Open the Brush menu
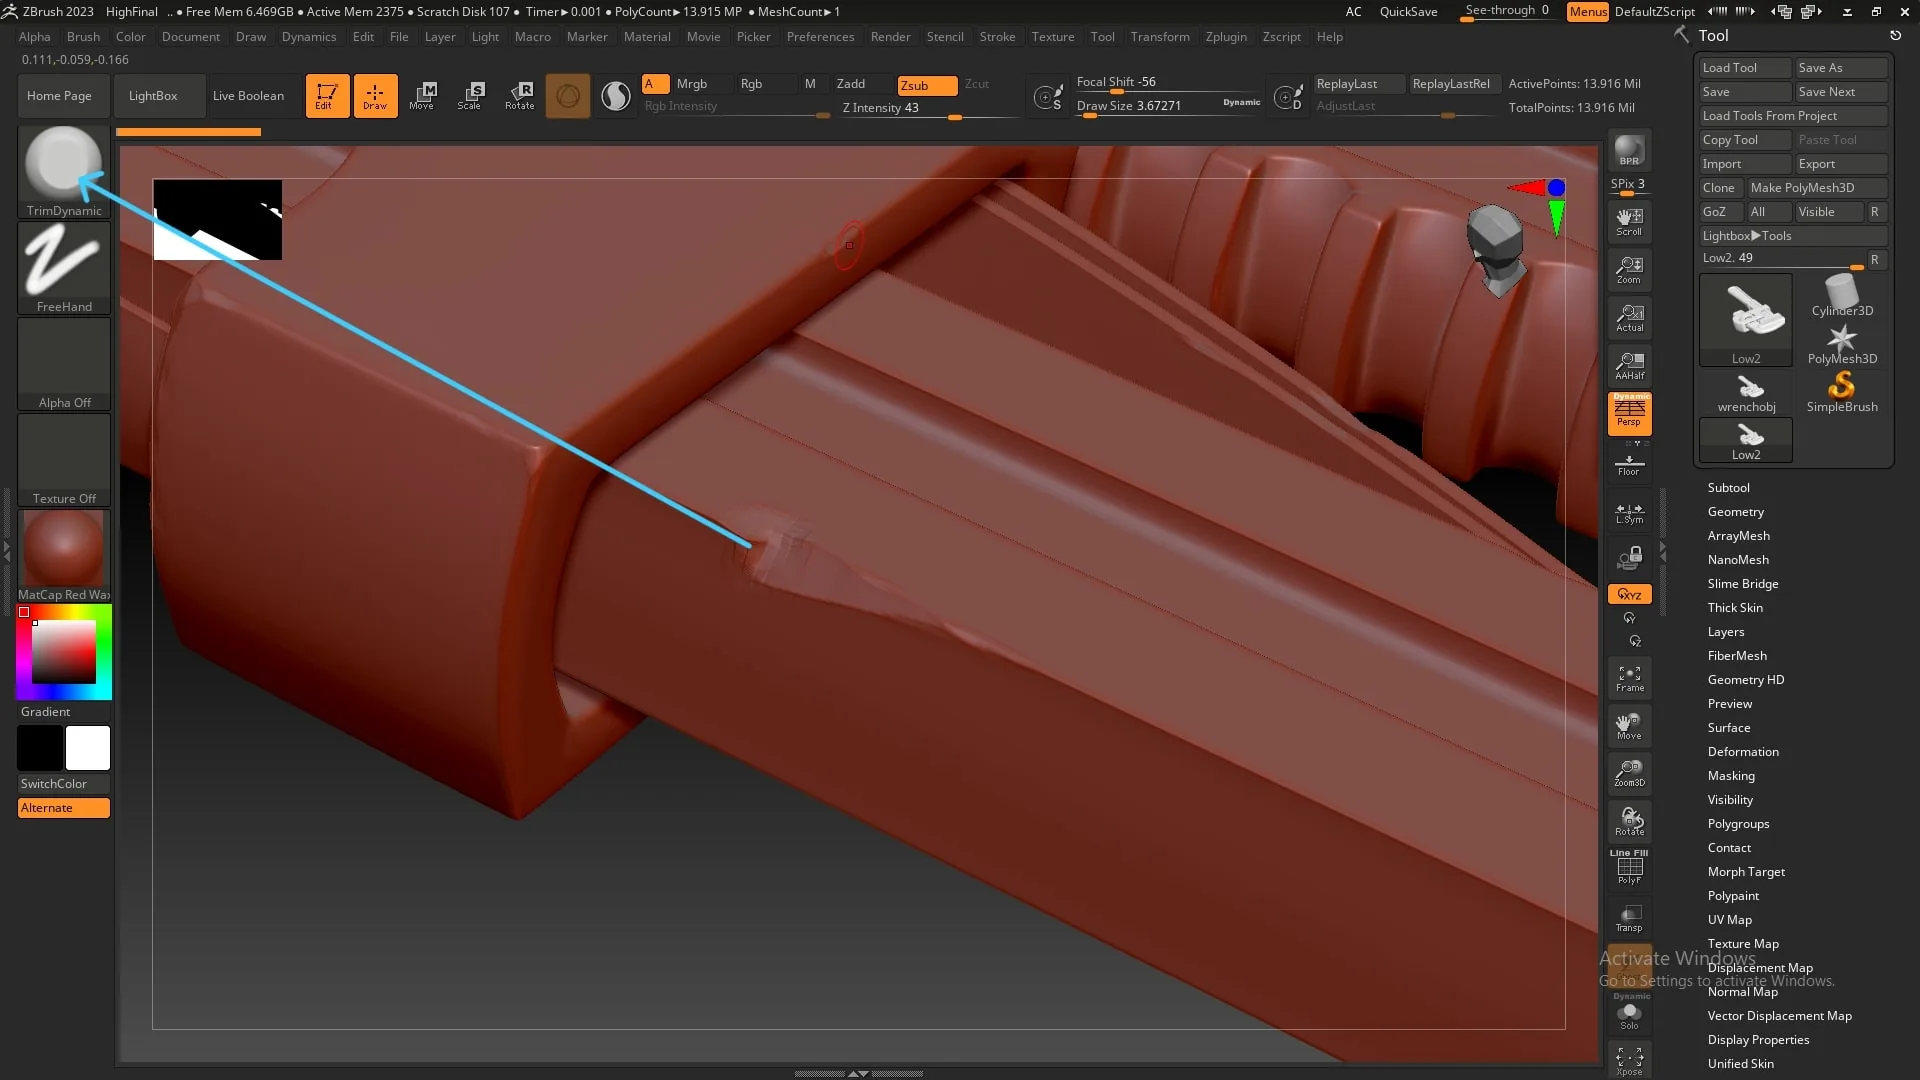Screen dimensions: 1920x1080 click(83, 37)
